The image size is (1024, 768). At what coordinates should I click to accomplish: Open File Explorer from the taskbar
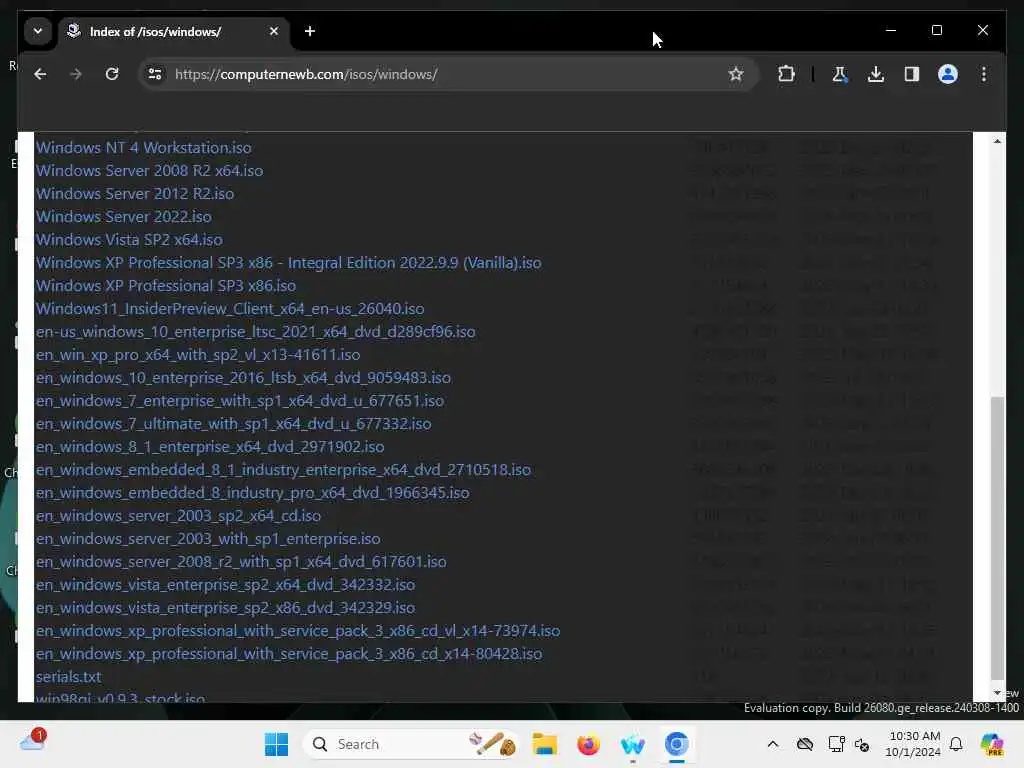pos(544,744)
